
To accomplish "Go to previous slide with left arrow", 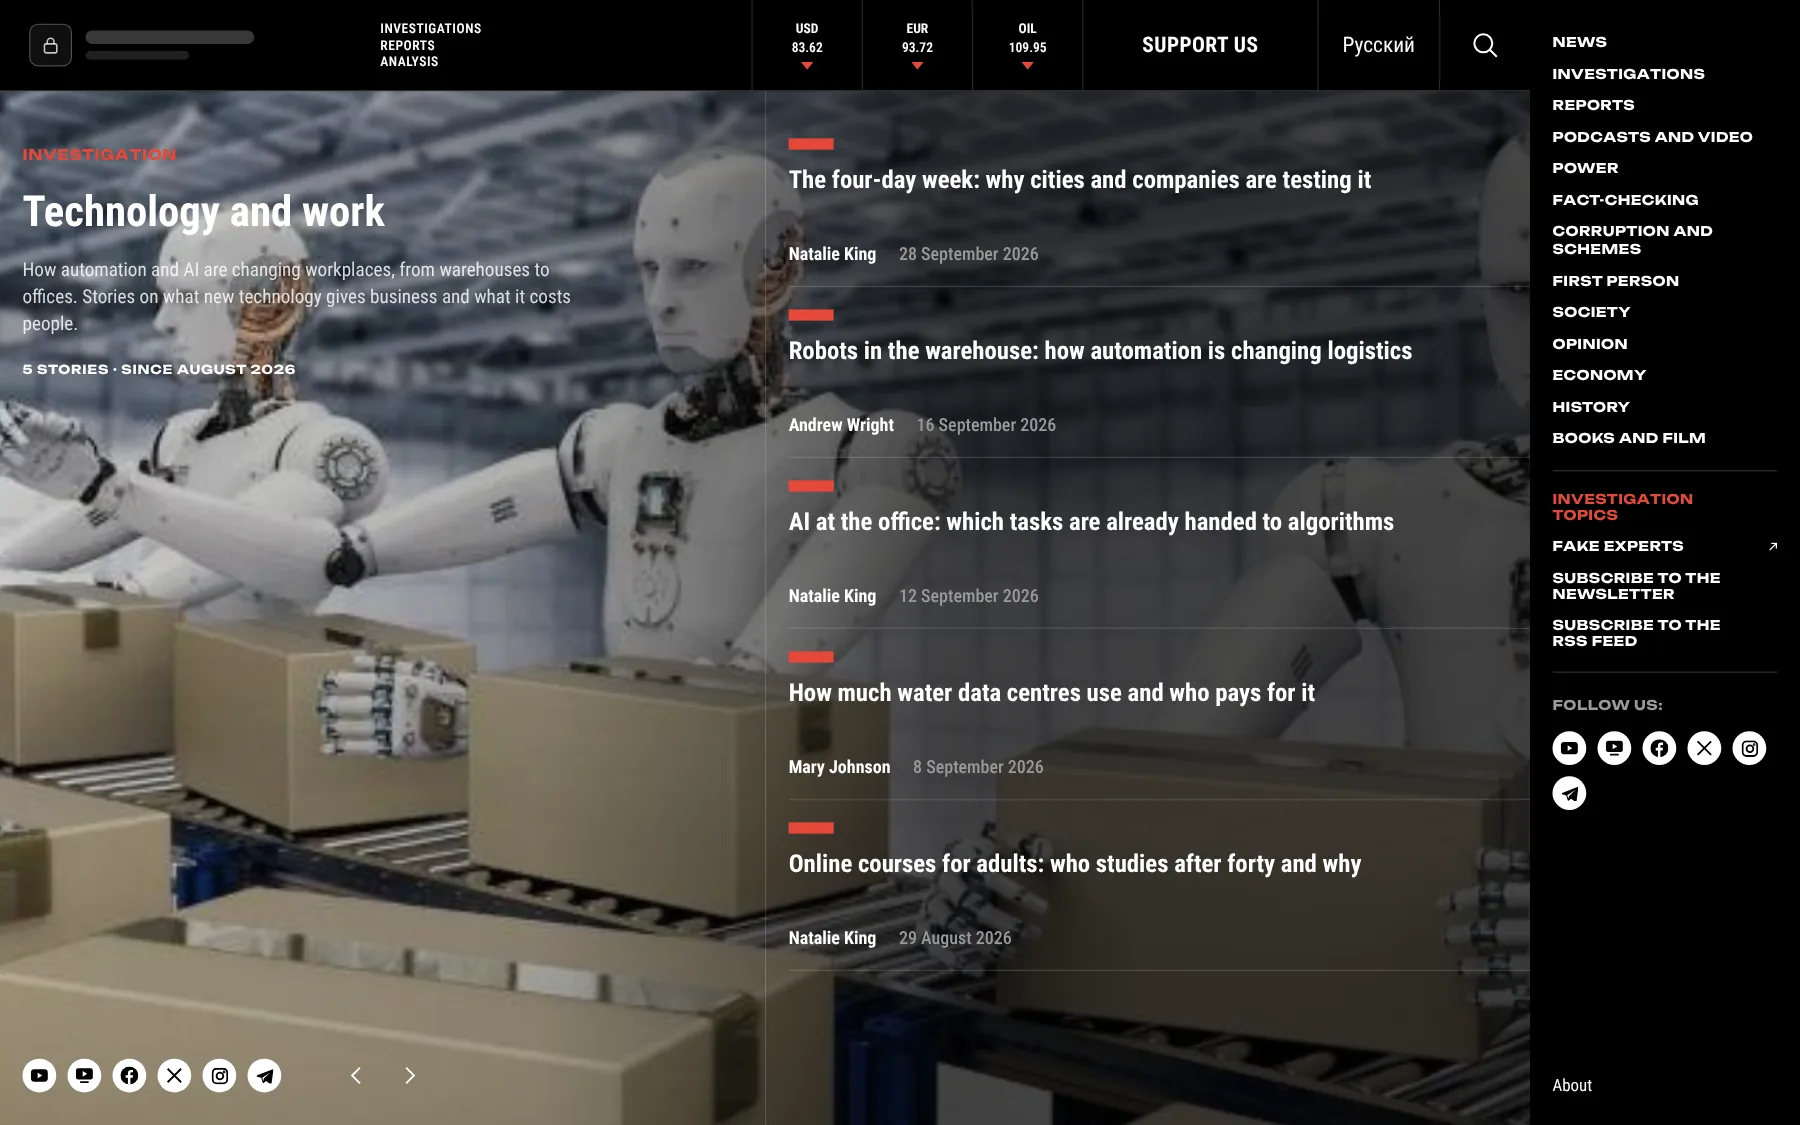I will point(356,1076).
